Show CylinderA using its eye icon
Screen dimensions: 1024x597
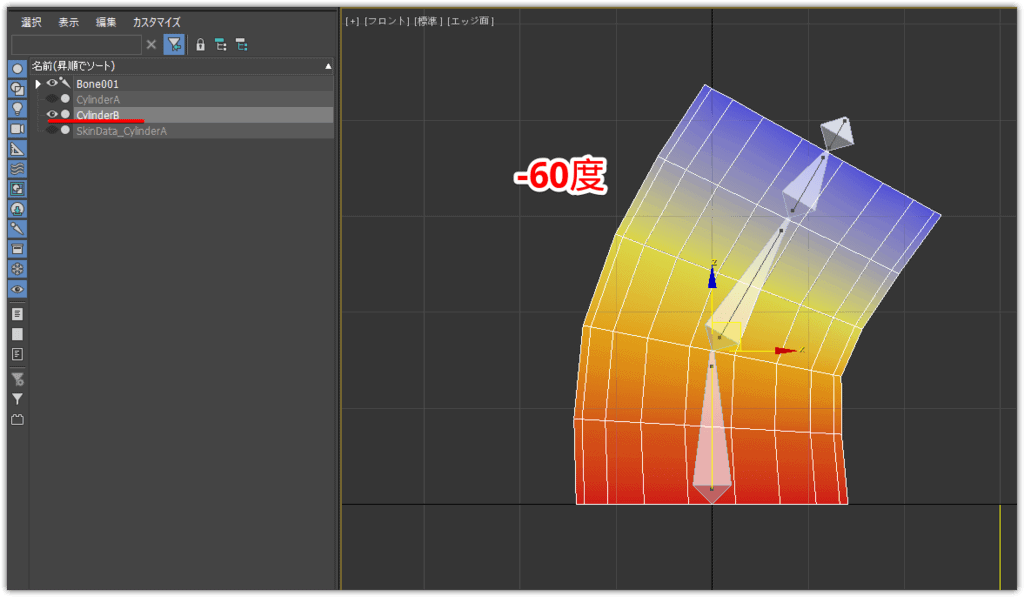pyautogui.click(x=52, y=99)
